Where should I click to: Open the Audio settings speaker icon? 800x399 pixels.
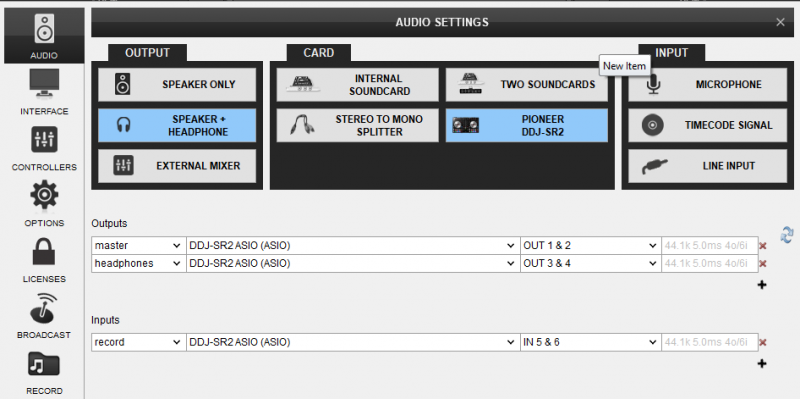pyautogui.click(x=44, y=29)
